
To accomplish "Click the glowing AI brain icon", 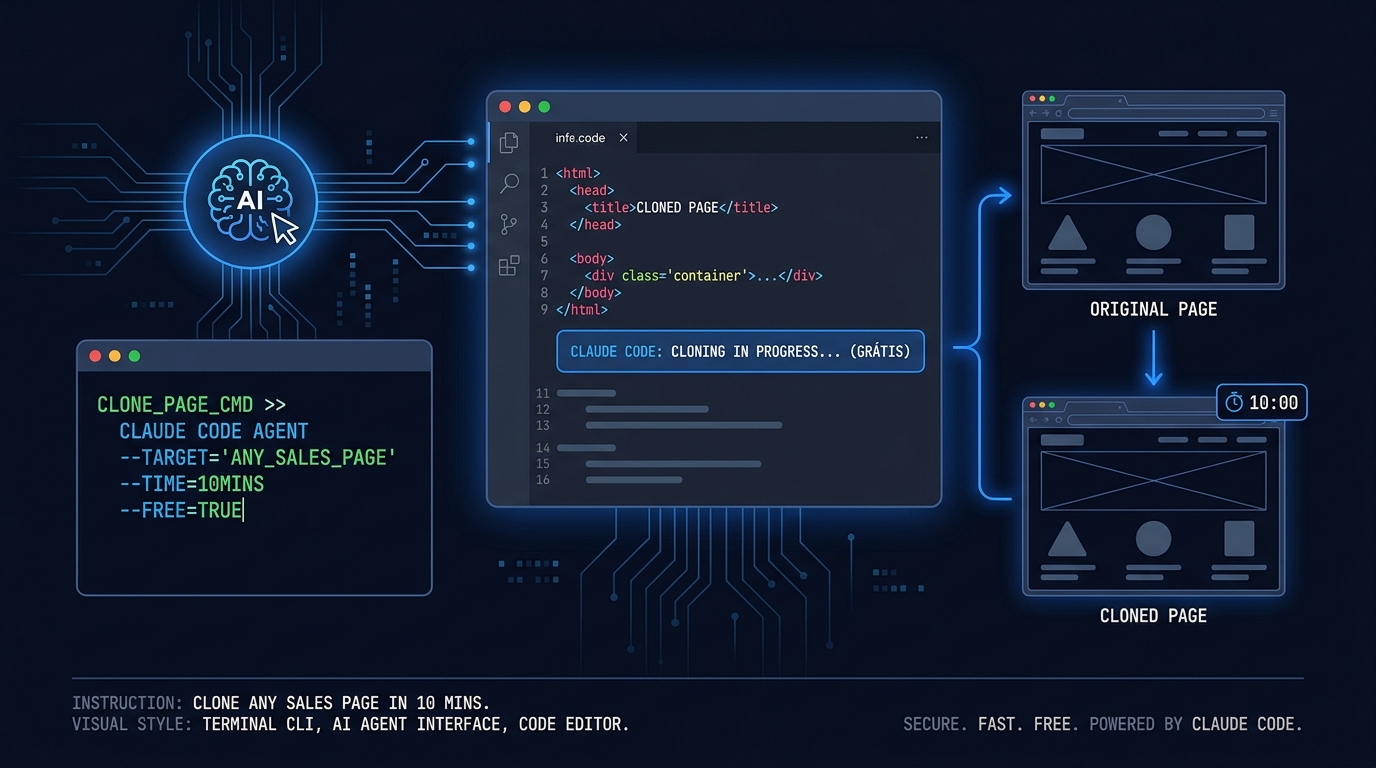I will tap(250, 200).
